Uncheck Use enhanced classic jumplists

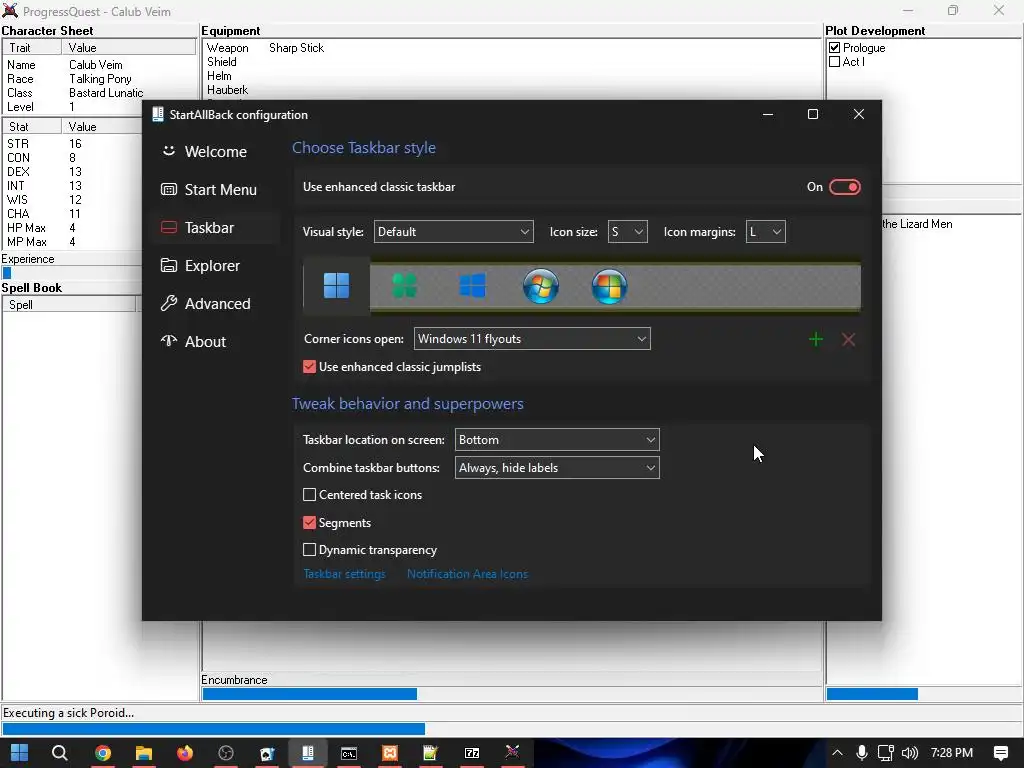point(310,367)
